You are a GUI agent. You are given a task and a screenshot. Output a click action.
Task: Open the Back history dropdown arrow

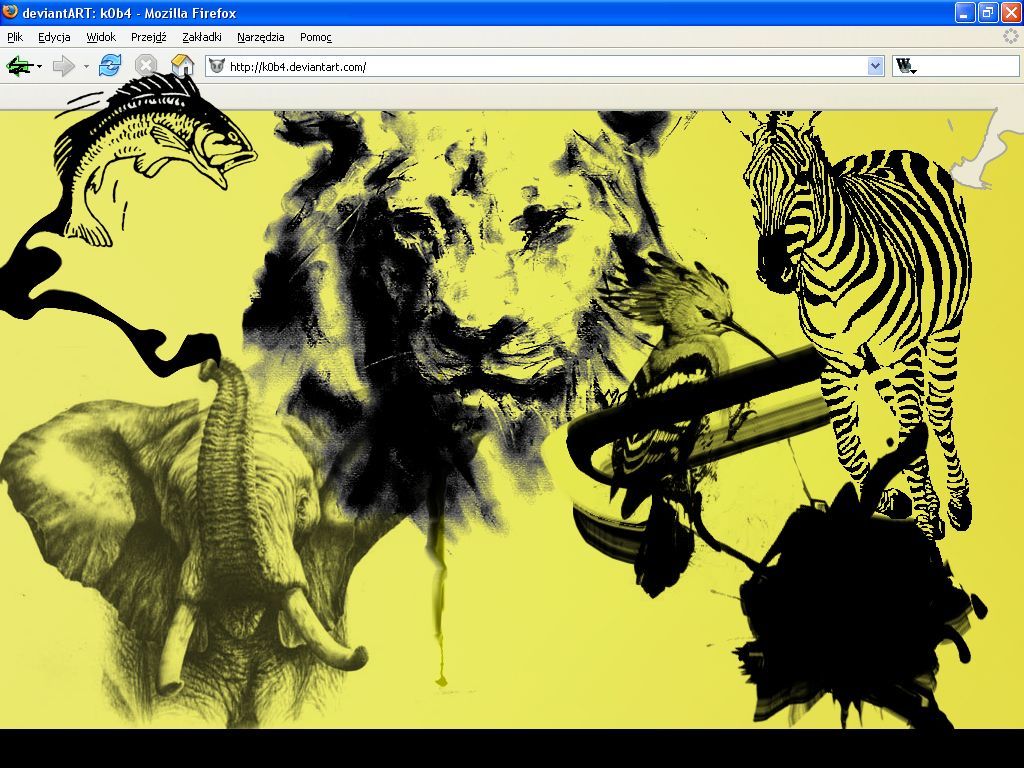(40, 67)
